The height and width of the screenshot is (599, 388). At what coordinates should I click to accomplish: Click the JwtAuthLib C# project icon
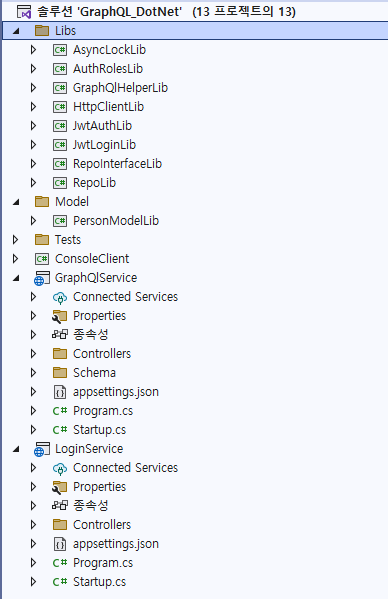click(60, 126)
